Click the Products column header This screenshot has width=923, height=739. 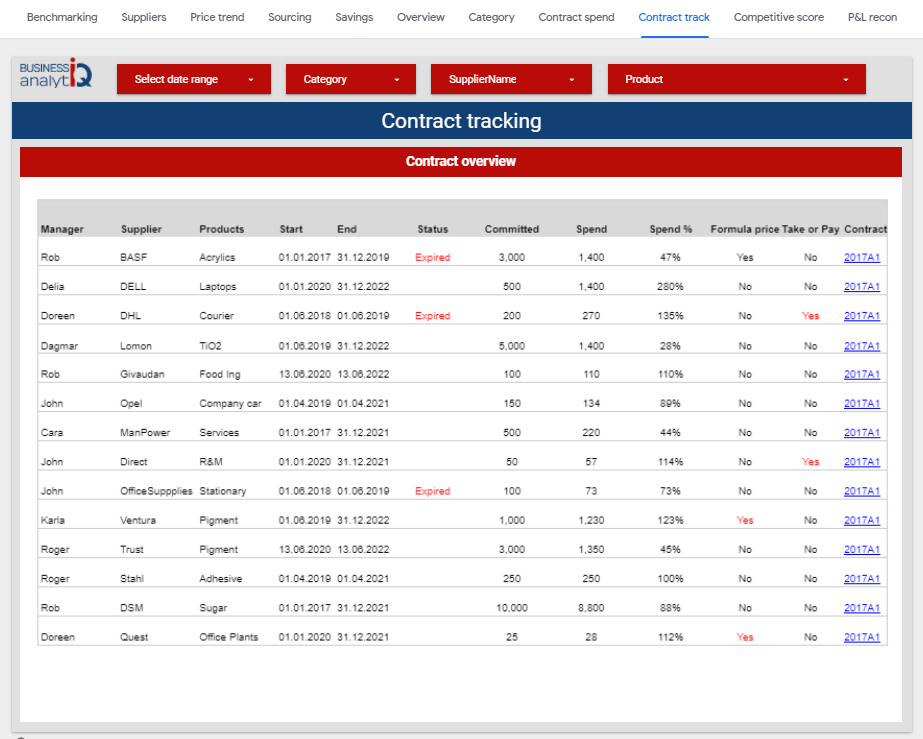(x=221, y=229)
